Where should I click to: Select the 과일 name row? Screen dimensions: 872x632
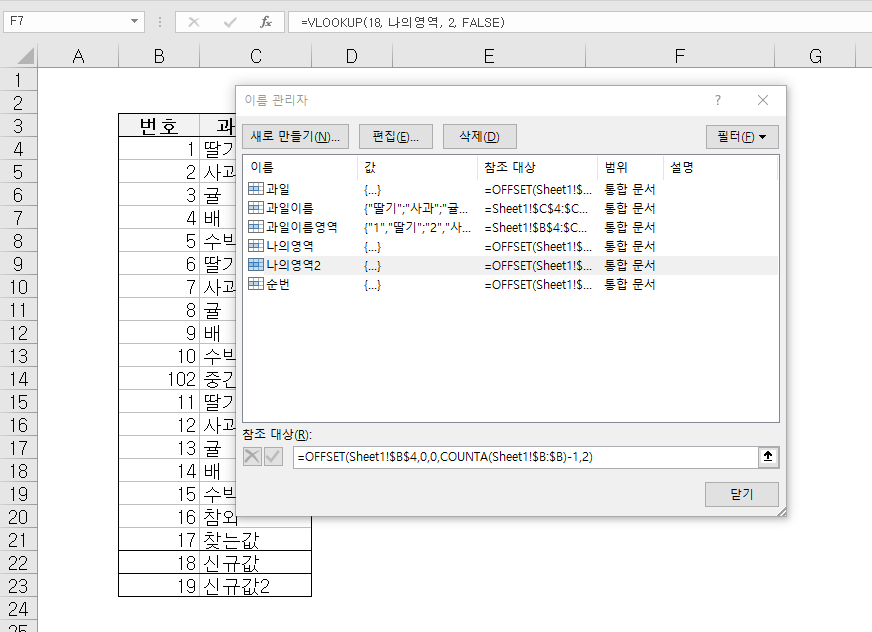[x=510, y=190]
